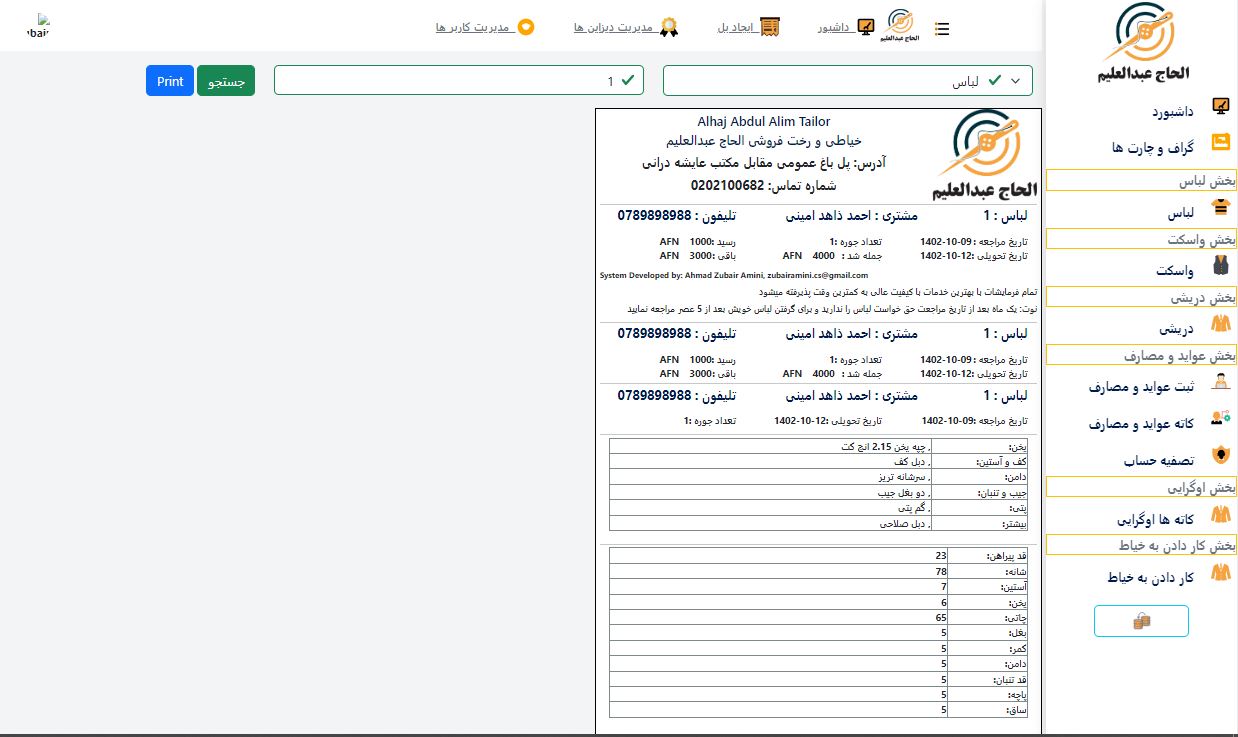Screen dimensions: 1238x737
Task: Click the vest icon for واسکت
Action: 1220,265
